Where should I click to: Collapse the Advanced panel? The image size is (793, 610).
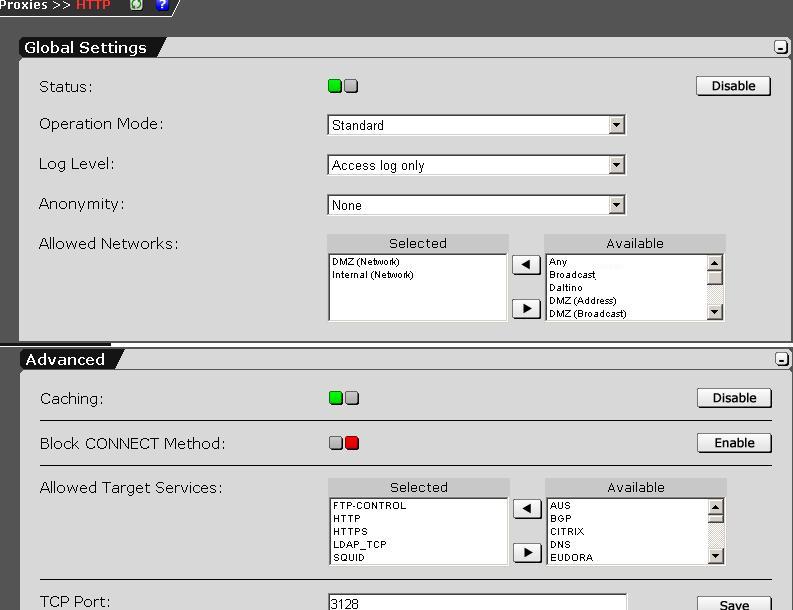point(782,359)
